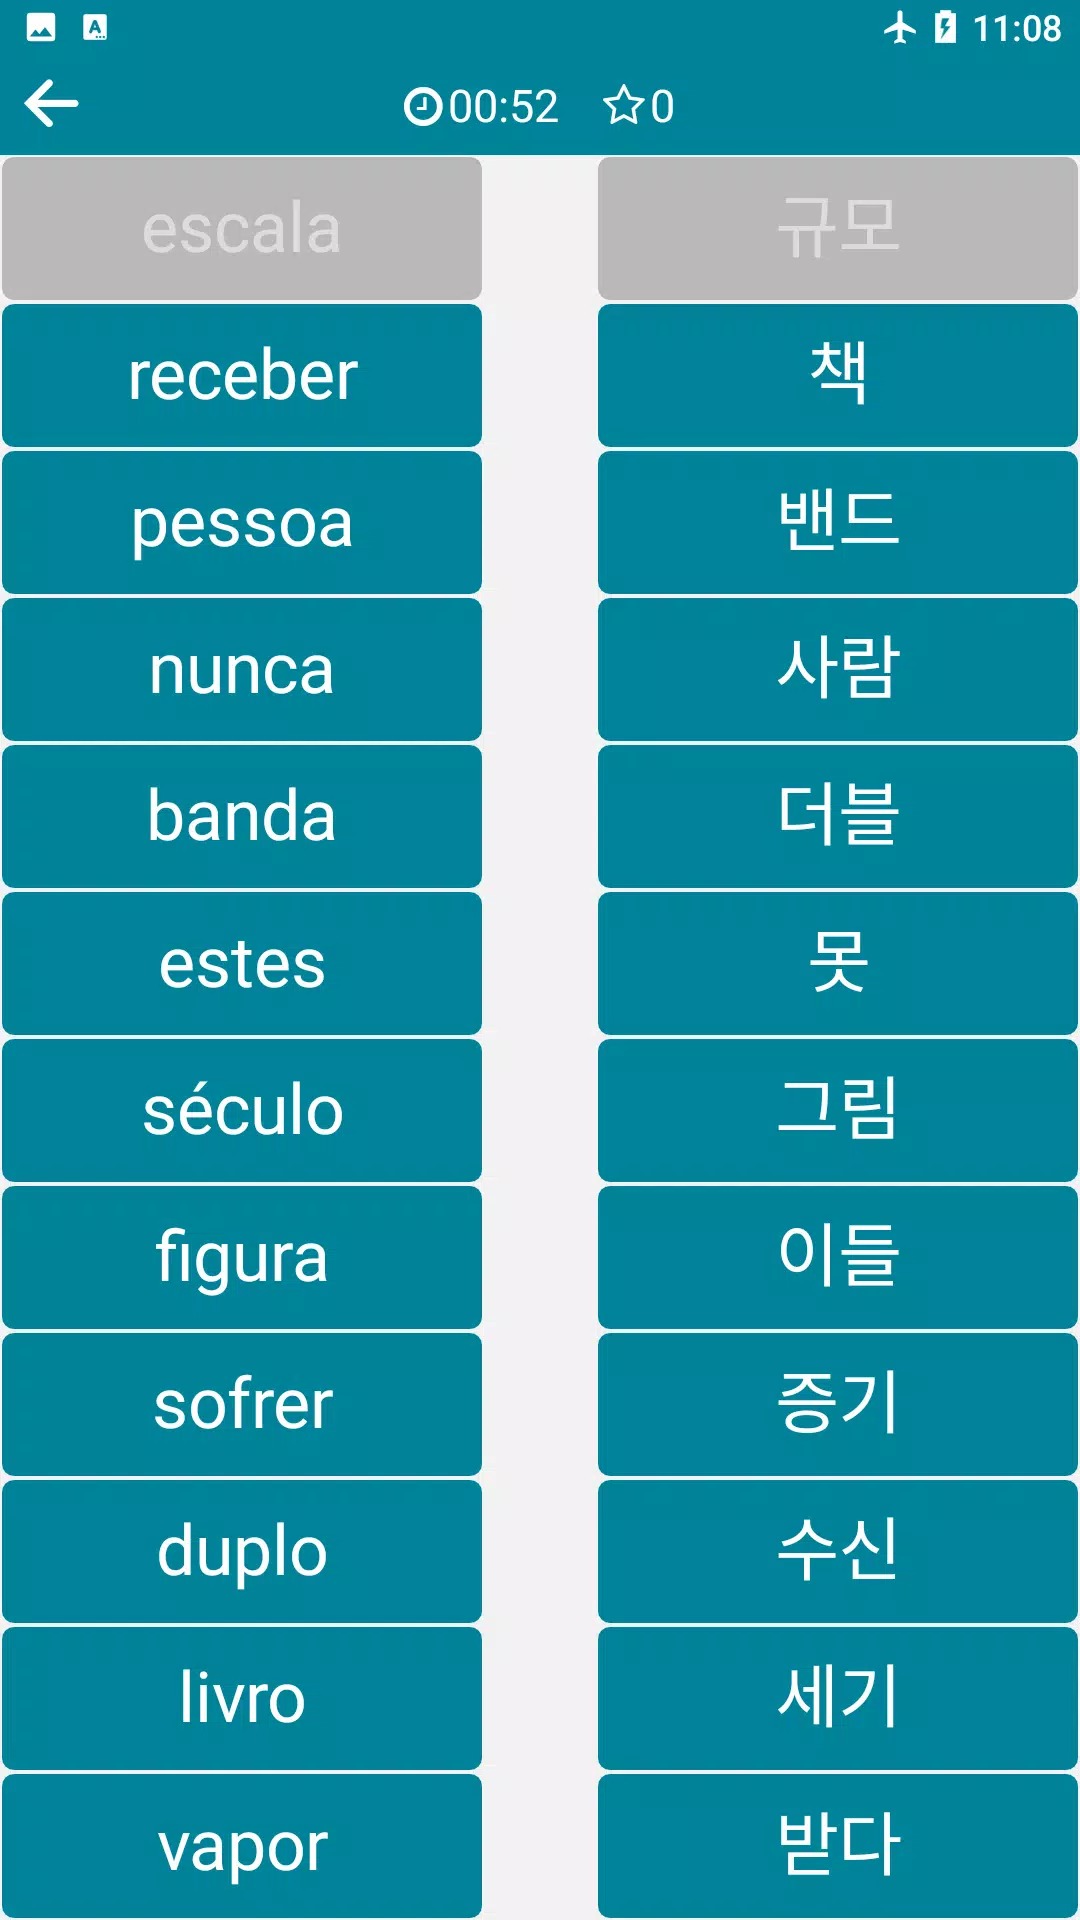Choose the Portuguese word "nunca"
1080x1920 pixels.
tap(242, 670)
